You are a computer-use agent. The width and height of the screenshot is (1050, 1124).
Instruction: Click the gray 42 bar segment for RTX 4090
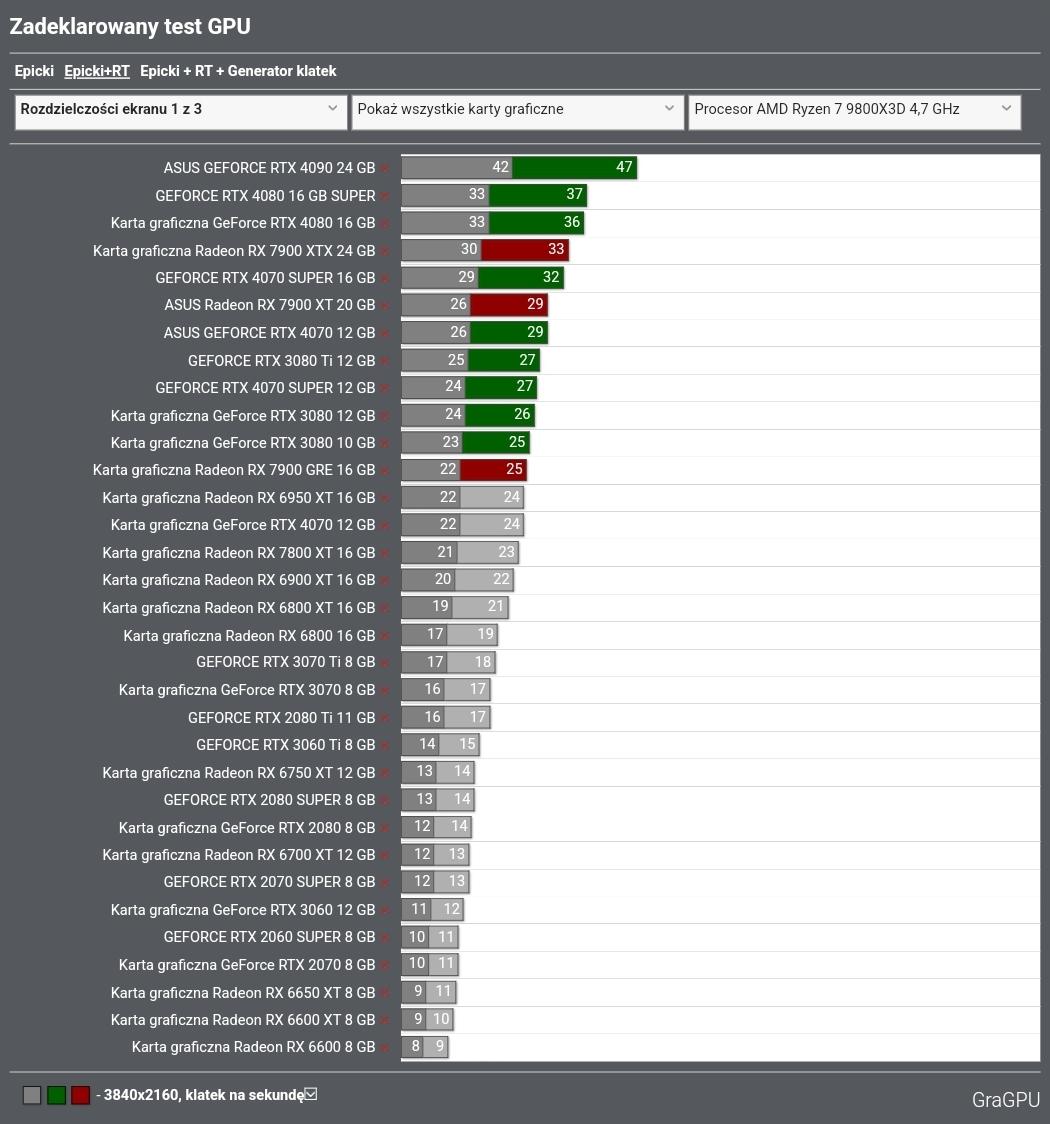[457, 168]
